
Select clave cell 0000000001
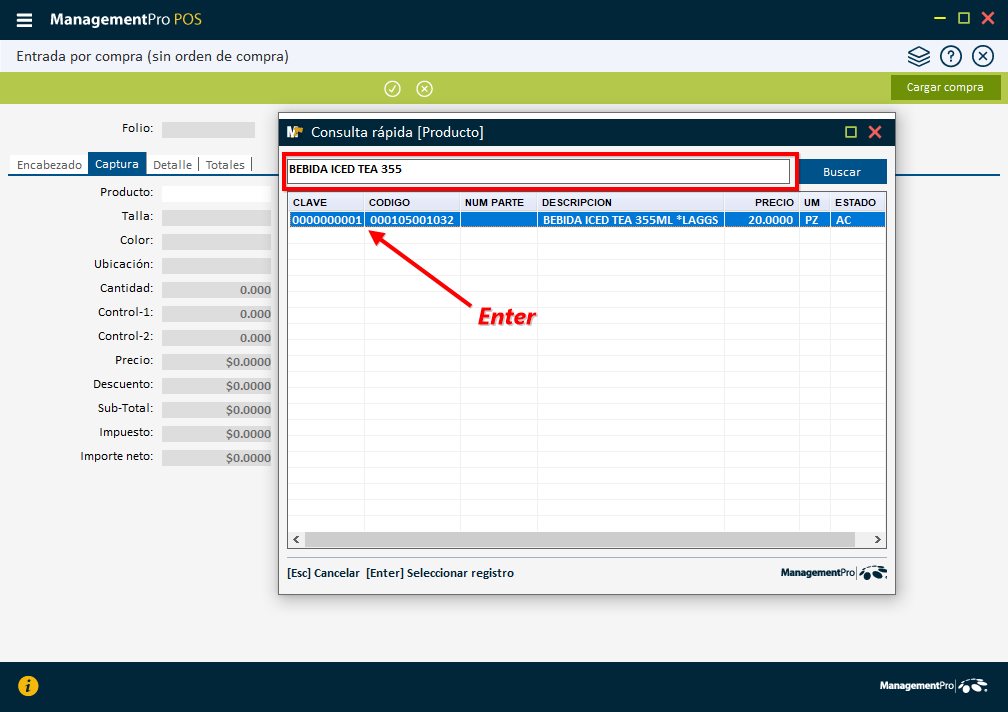click(x=327, y=220)
